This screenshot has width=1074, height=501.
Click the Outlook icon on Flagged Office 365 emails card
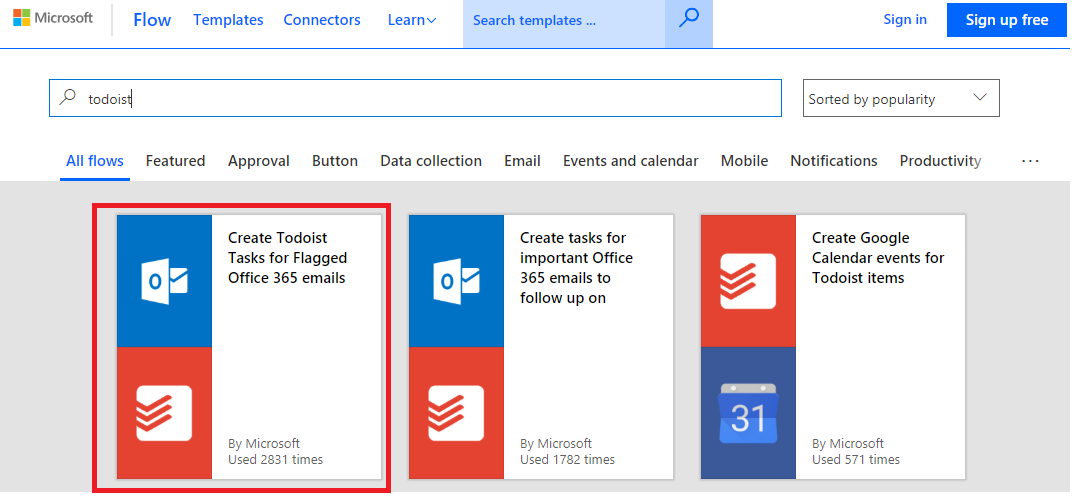coord(164,281)
